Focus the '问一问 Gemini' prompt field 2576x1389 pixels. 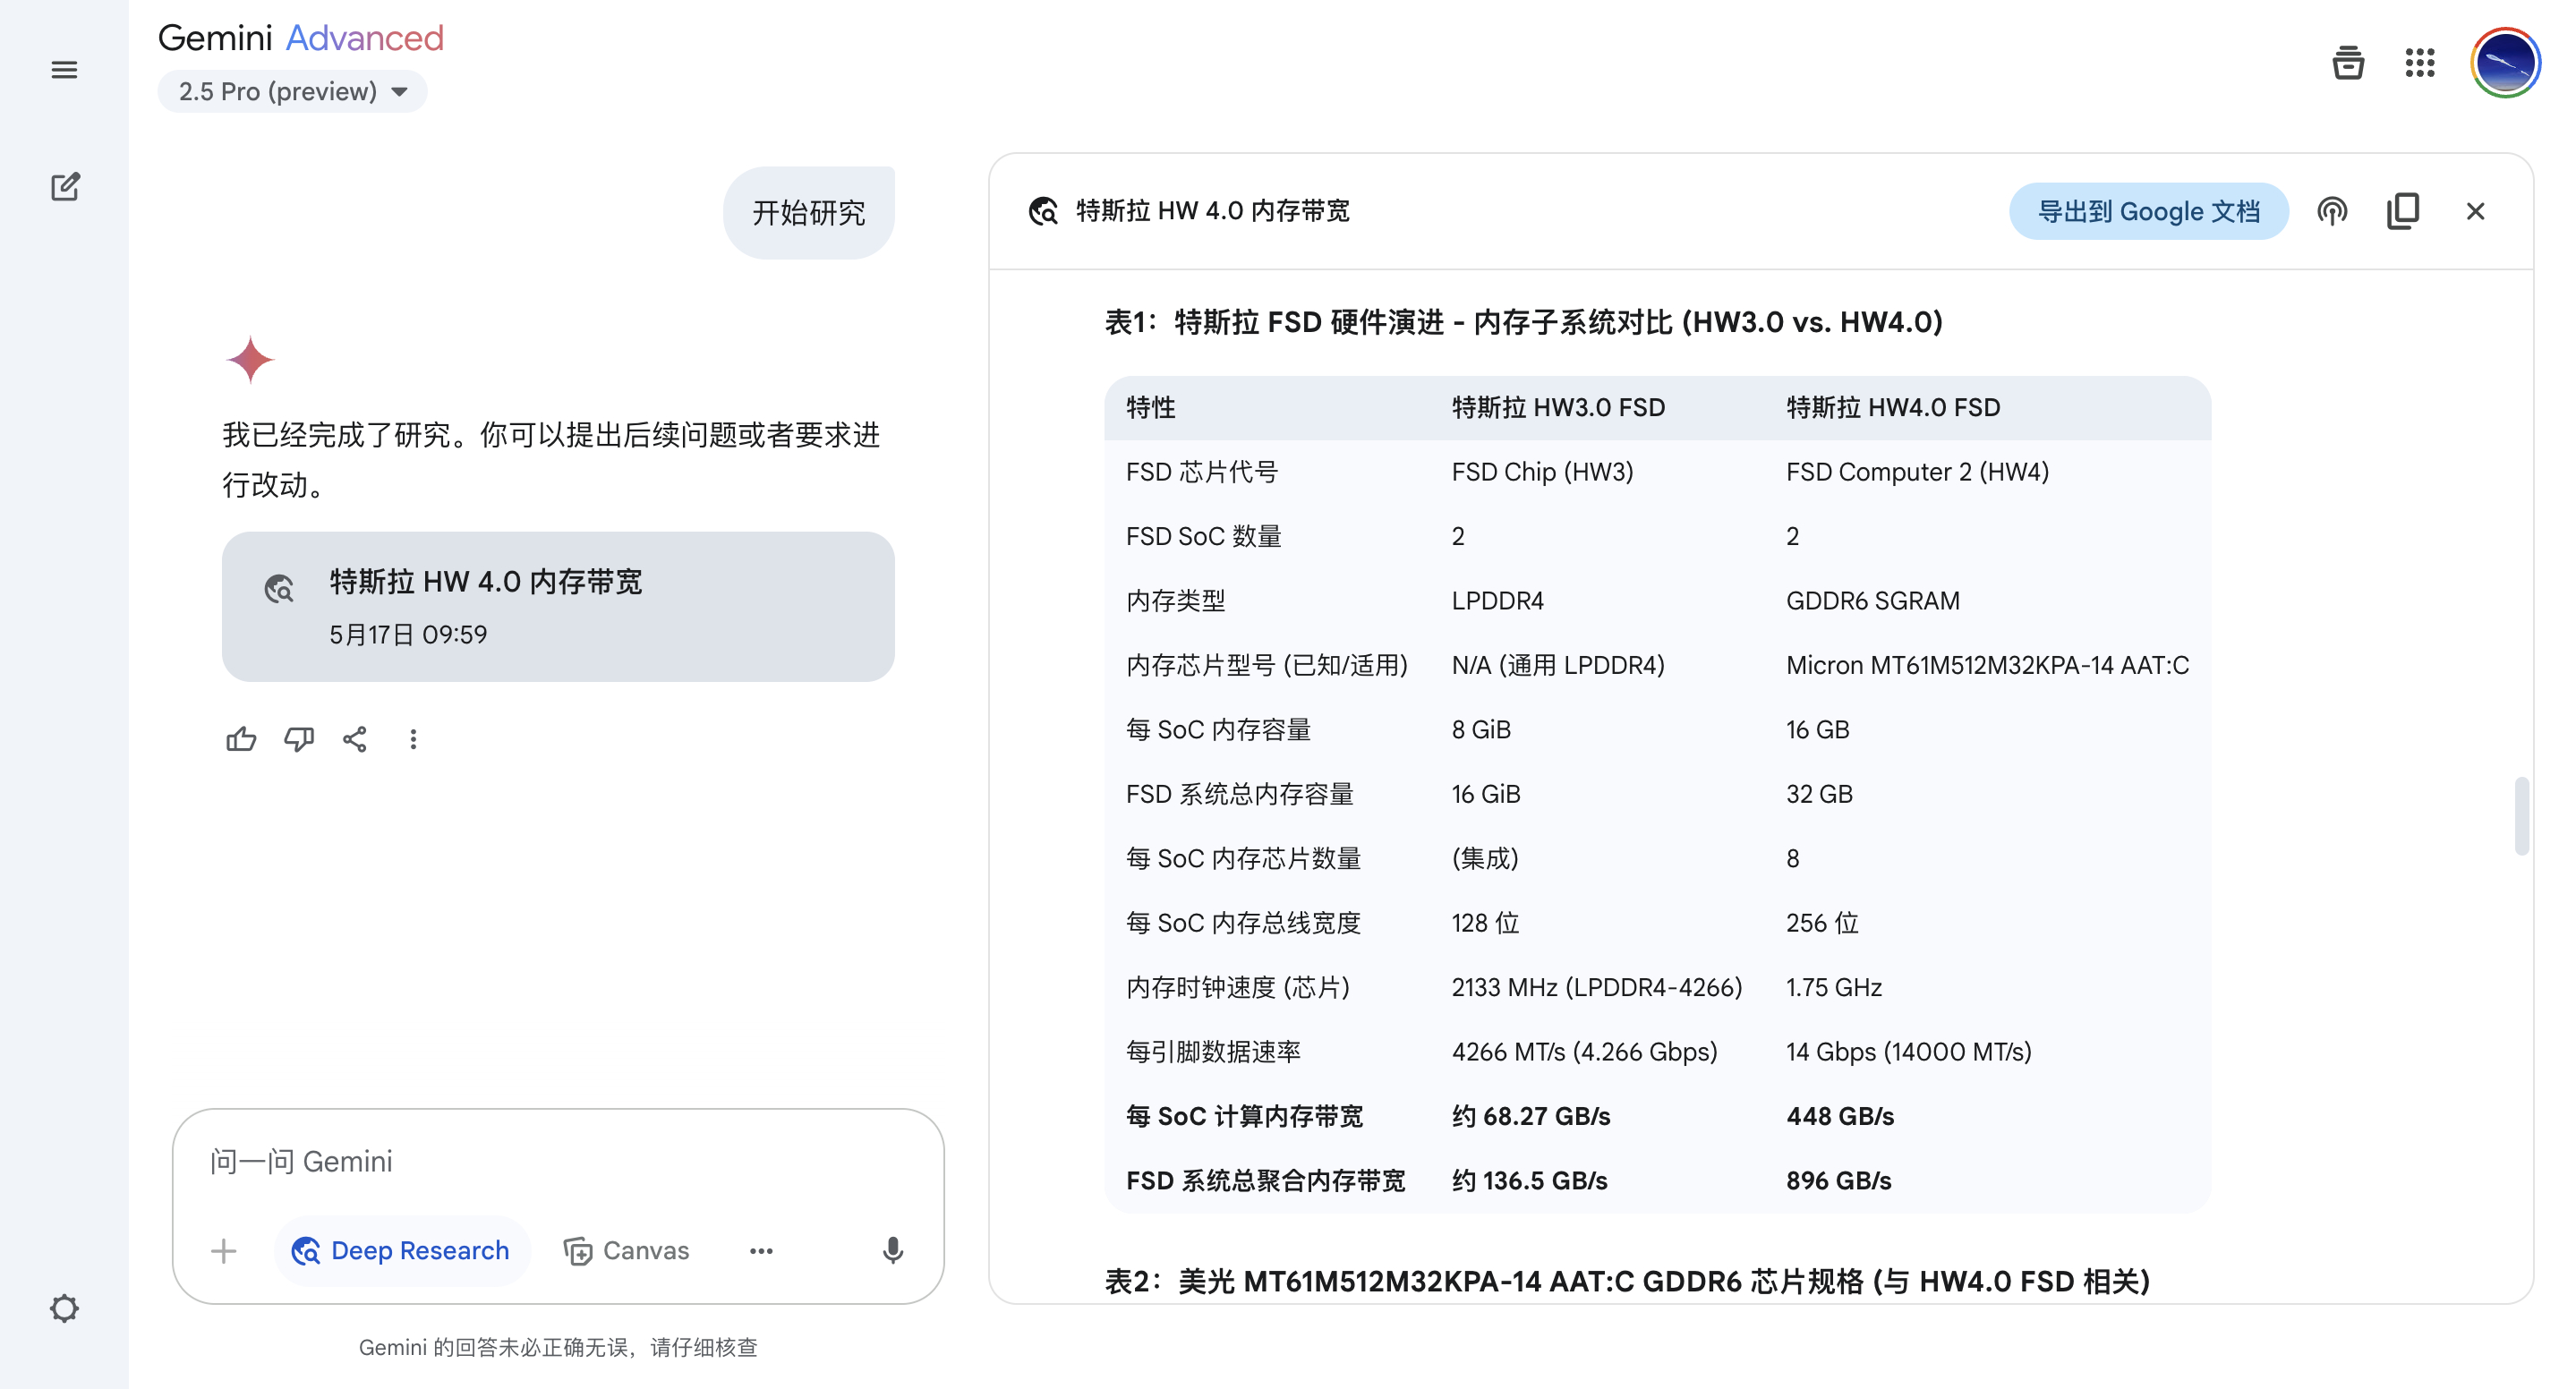click(x=557, y=1161)
